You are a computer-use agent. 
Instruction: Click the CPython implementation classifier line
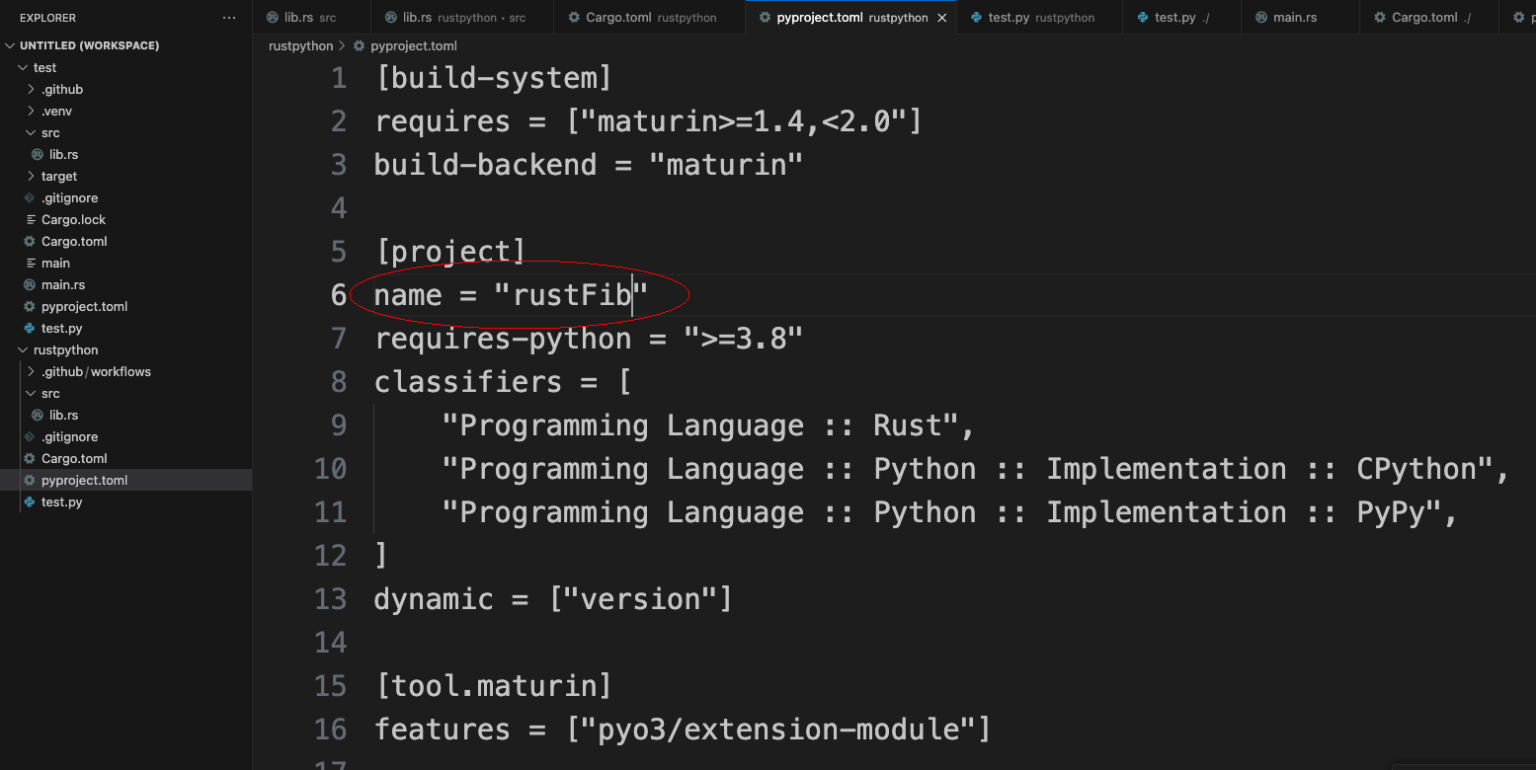click(x=976, y=469)
